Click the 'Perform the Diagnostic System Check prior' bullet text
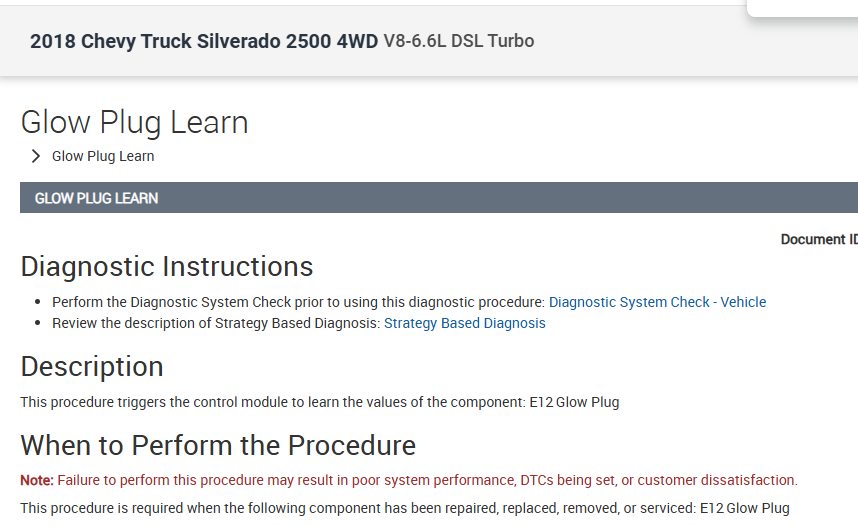 click(298, 302)
